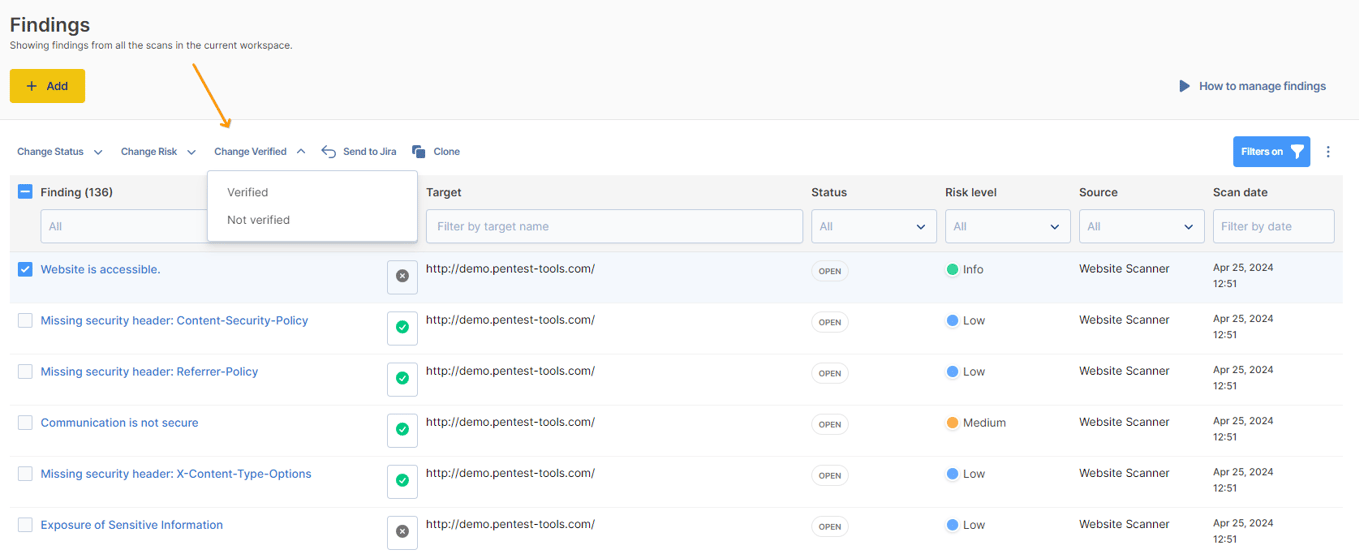Viewport: 1368px width, 554px height.
Task: Open the three-dot more options menu
Action: pos(1328,152)
